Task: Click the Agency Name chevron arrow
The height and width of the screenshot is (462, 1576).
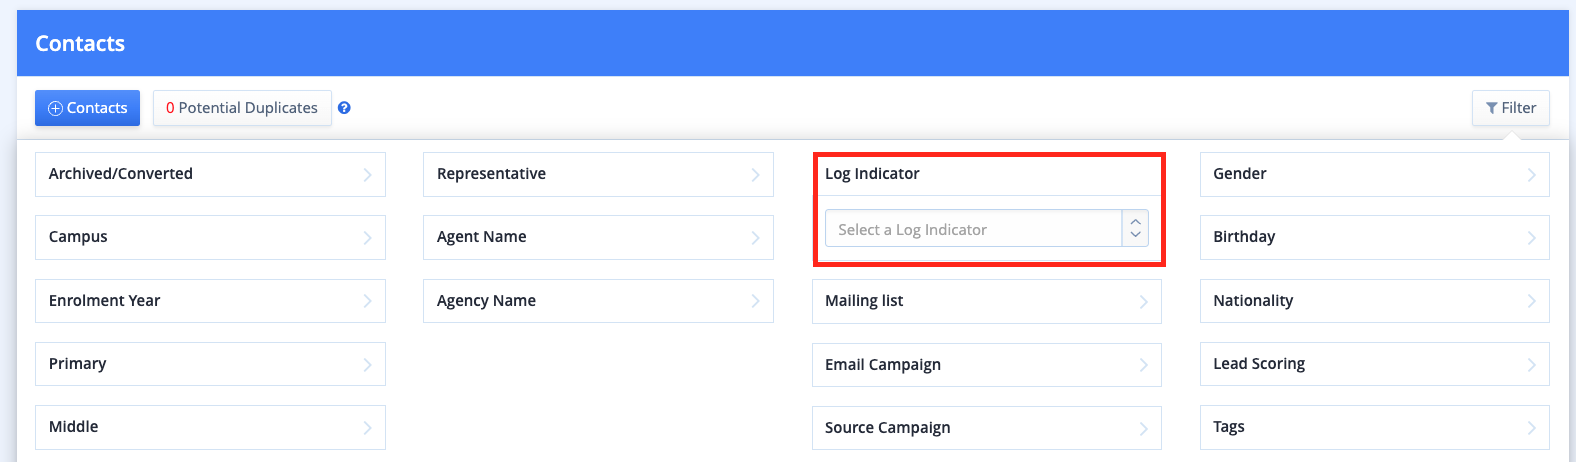Action: point(755,301)
